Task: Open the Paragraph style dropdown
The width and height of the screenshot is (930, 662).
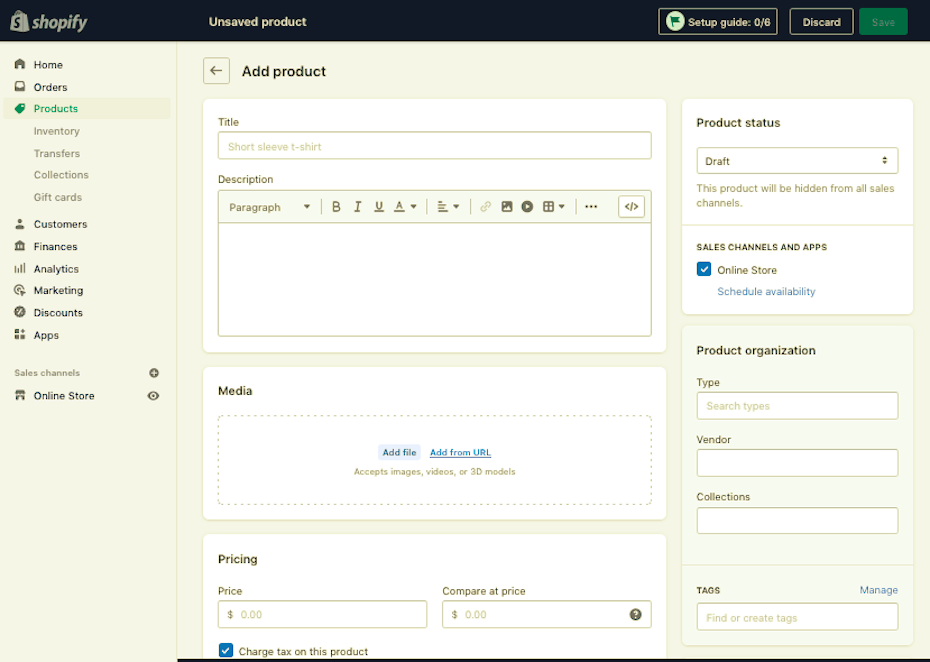Action: [x=269, y=207]
